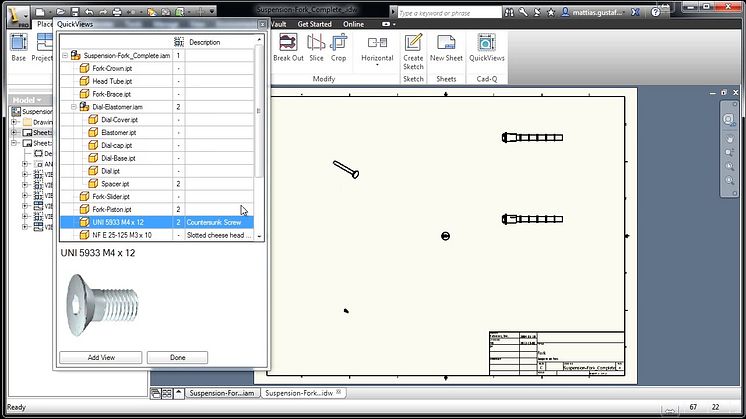
Task: Click the QuickViews list vertical scrollbar thumb
Action: pos(259,111)
